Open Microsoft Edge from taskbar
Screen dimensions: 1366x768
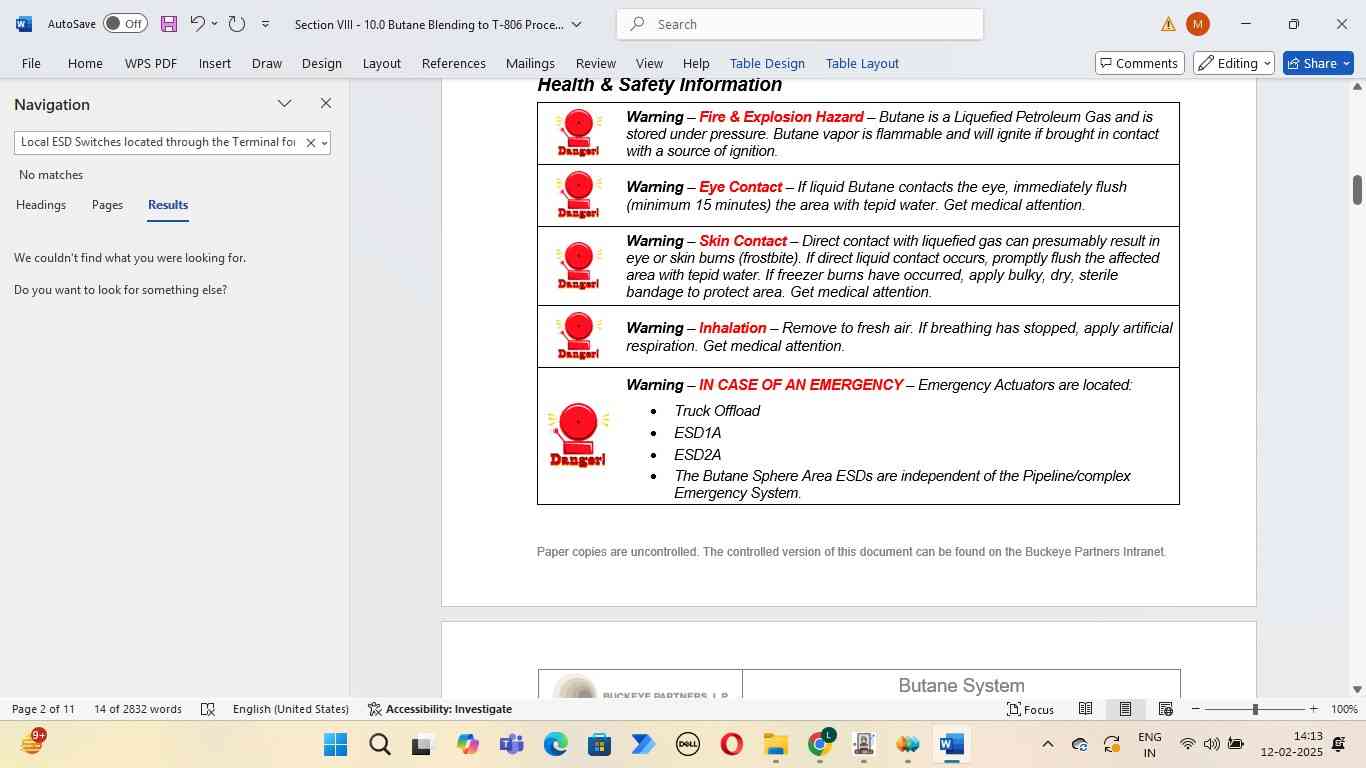555,744
